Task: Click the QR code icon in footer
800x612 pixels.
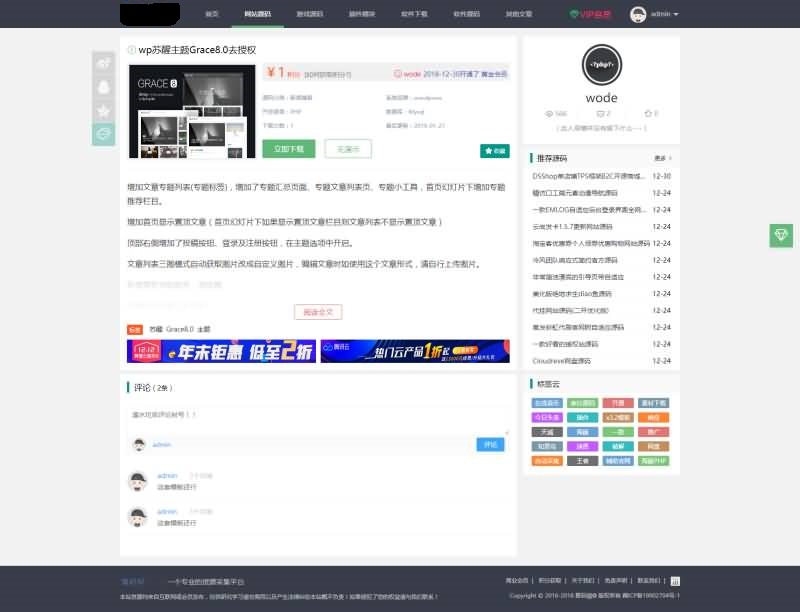Action: (675, 581)
